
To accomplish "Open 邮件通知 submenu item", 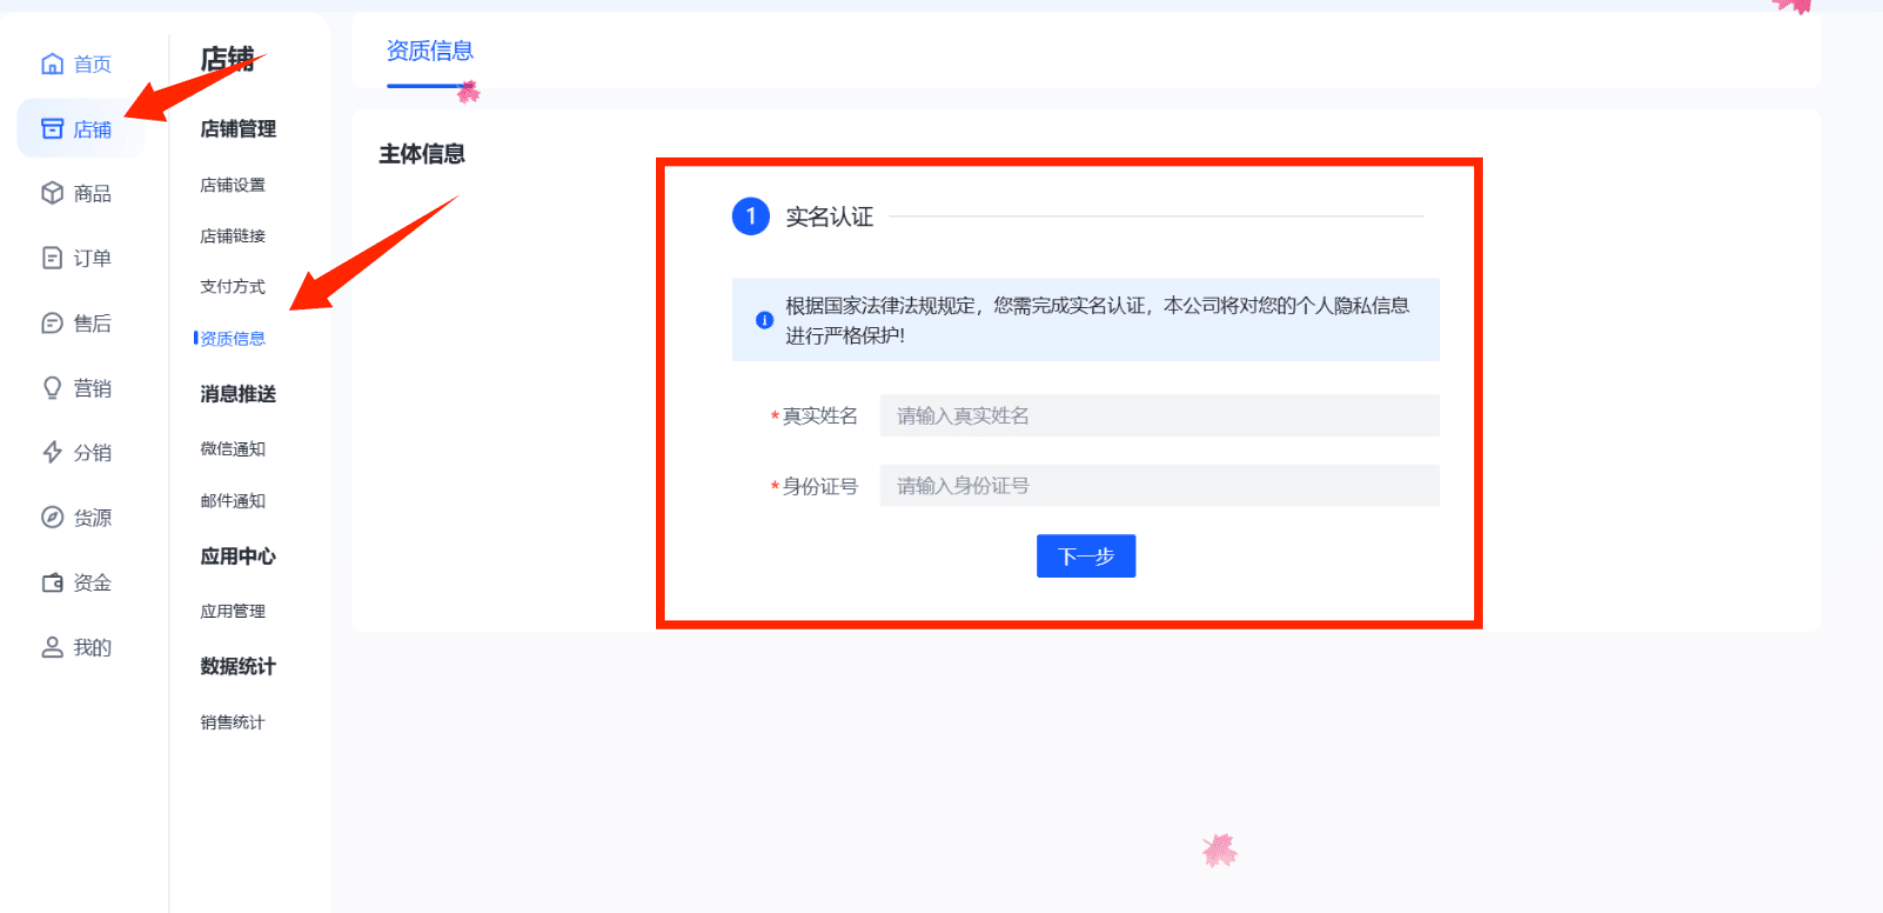I will coord(232,501).
